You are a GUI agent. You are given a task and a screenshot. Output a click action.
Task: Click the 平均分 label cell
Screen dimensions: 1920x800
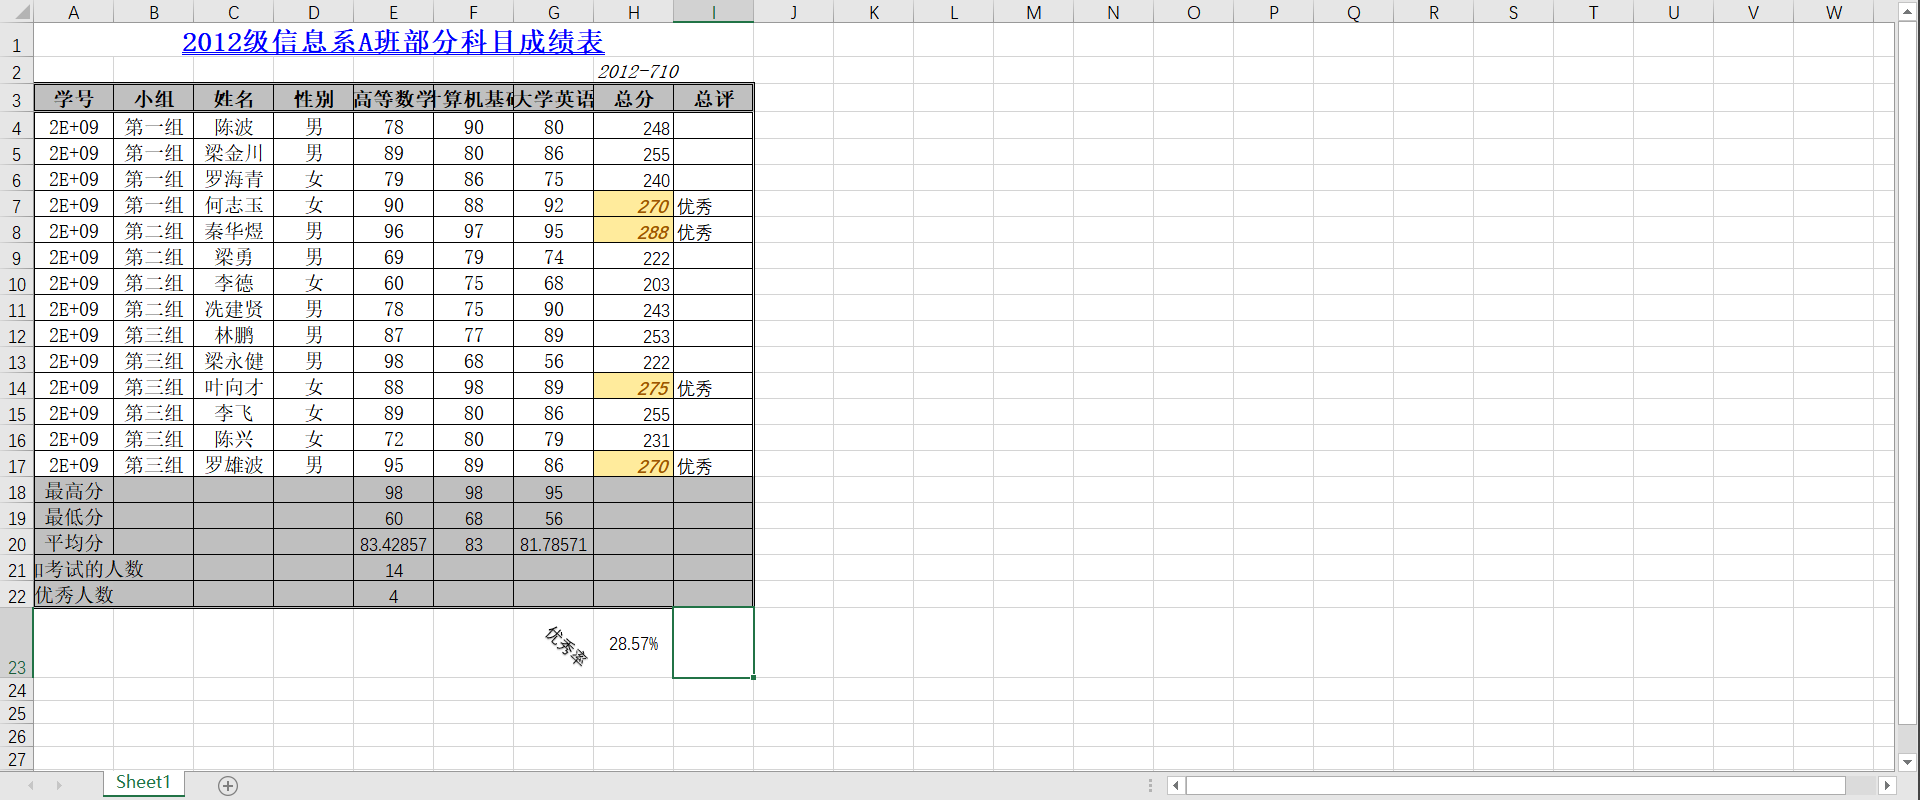point(73,543)
